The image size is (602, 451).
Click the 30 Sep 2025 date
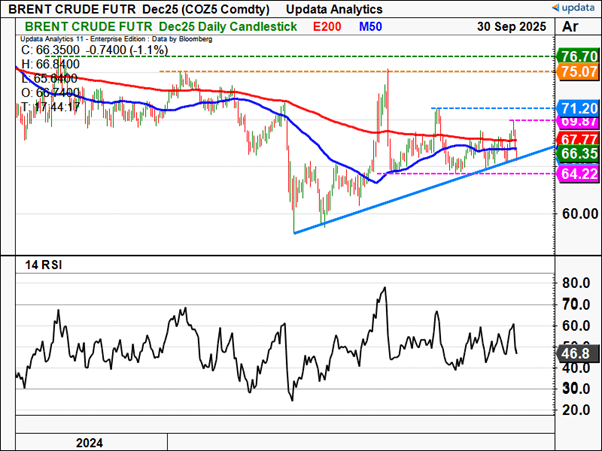tap(508, 25)
